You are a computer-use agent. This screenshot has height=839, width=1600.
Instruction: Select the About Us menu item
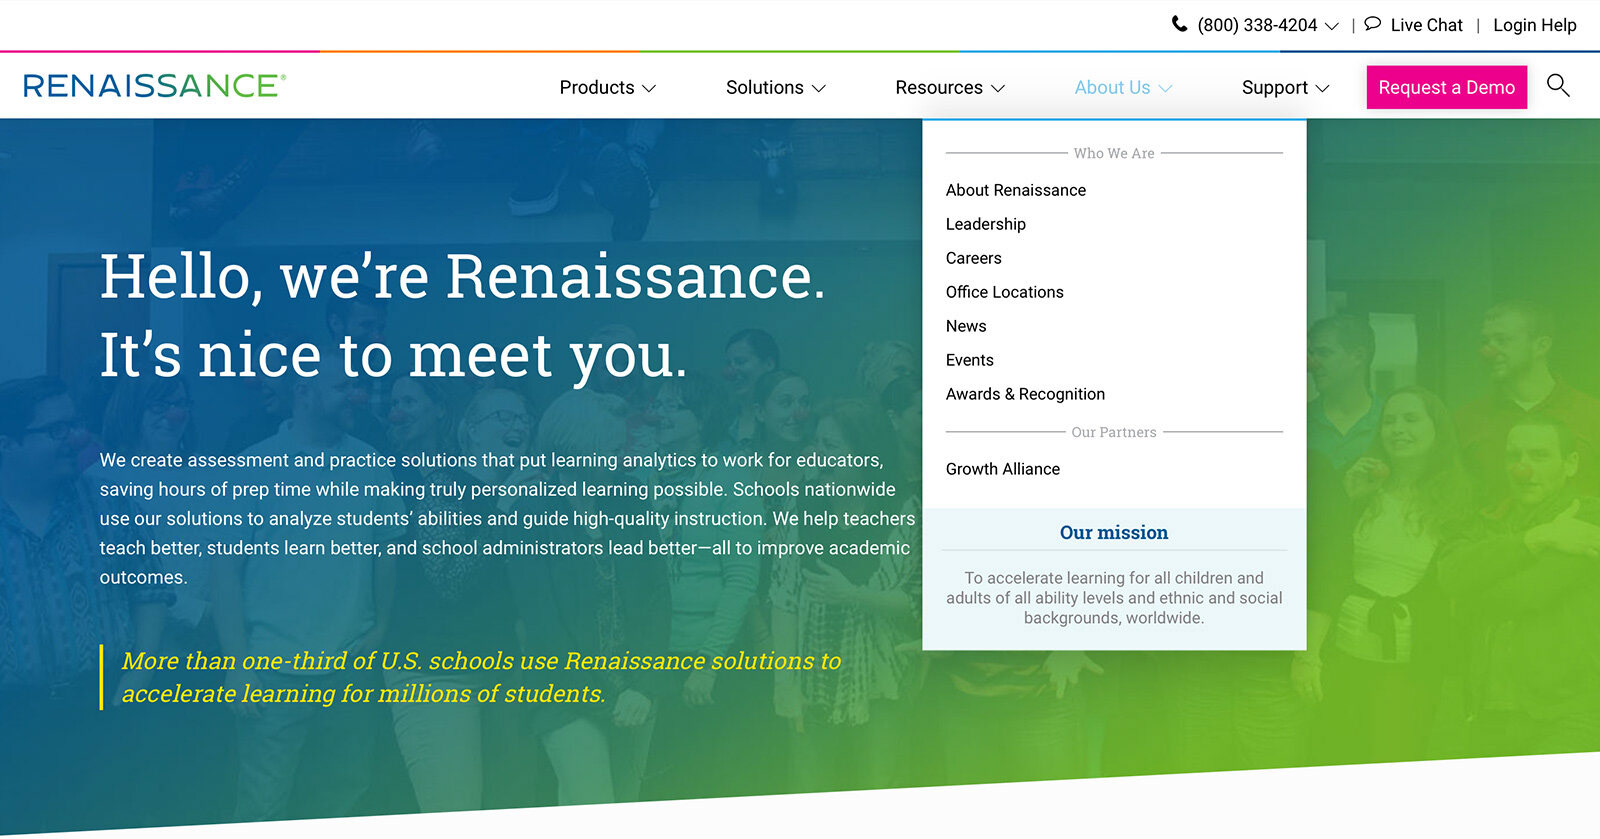[x=1112, y=88]
